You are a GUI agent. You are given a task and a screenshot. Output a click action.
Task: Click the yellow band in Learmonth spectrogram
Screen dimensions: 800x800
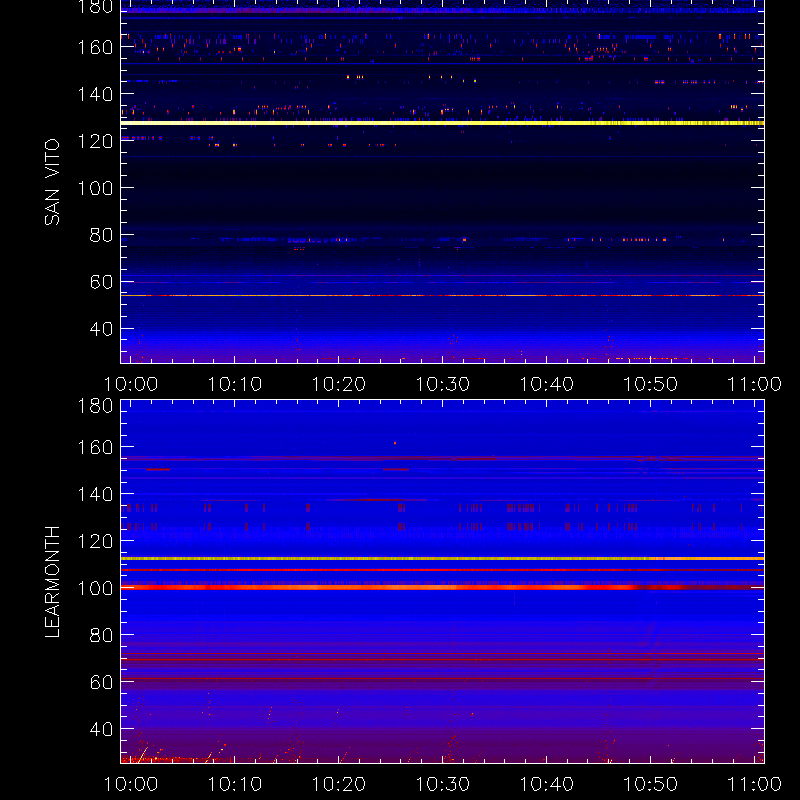[442, 559]
